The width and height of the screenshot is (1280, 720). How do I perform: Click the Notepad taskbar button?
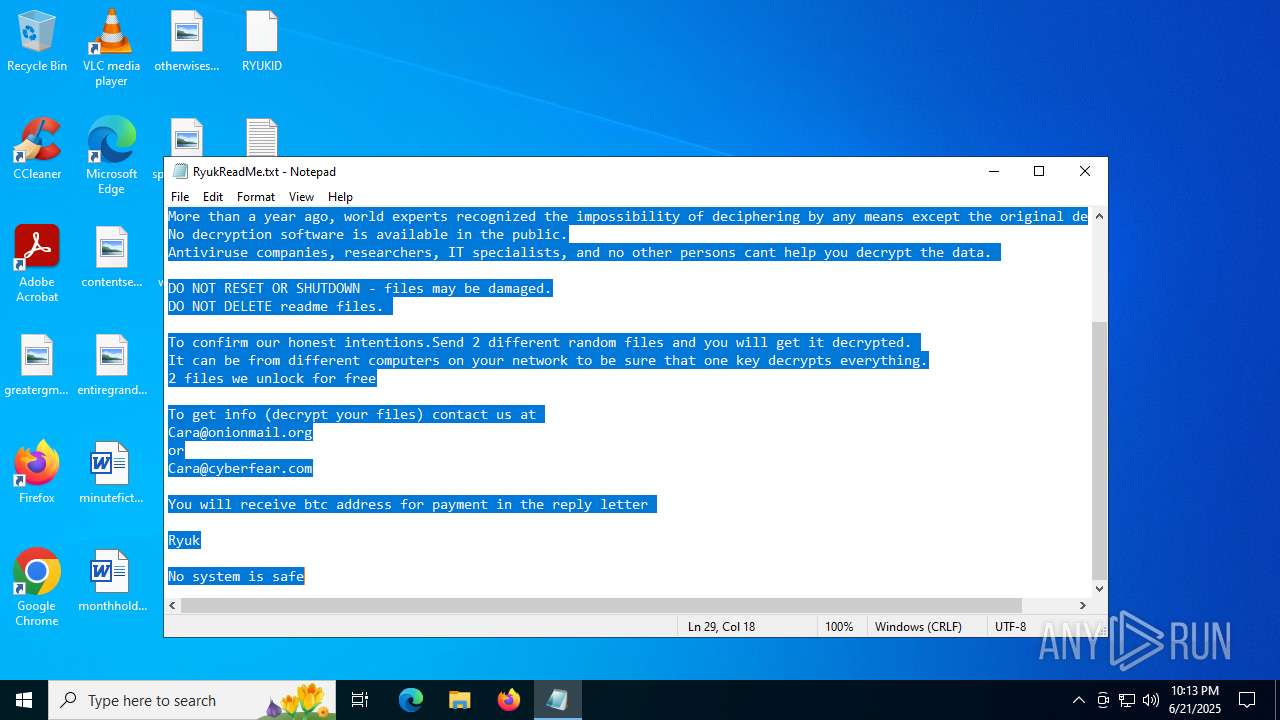tap(557, 700)
